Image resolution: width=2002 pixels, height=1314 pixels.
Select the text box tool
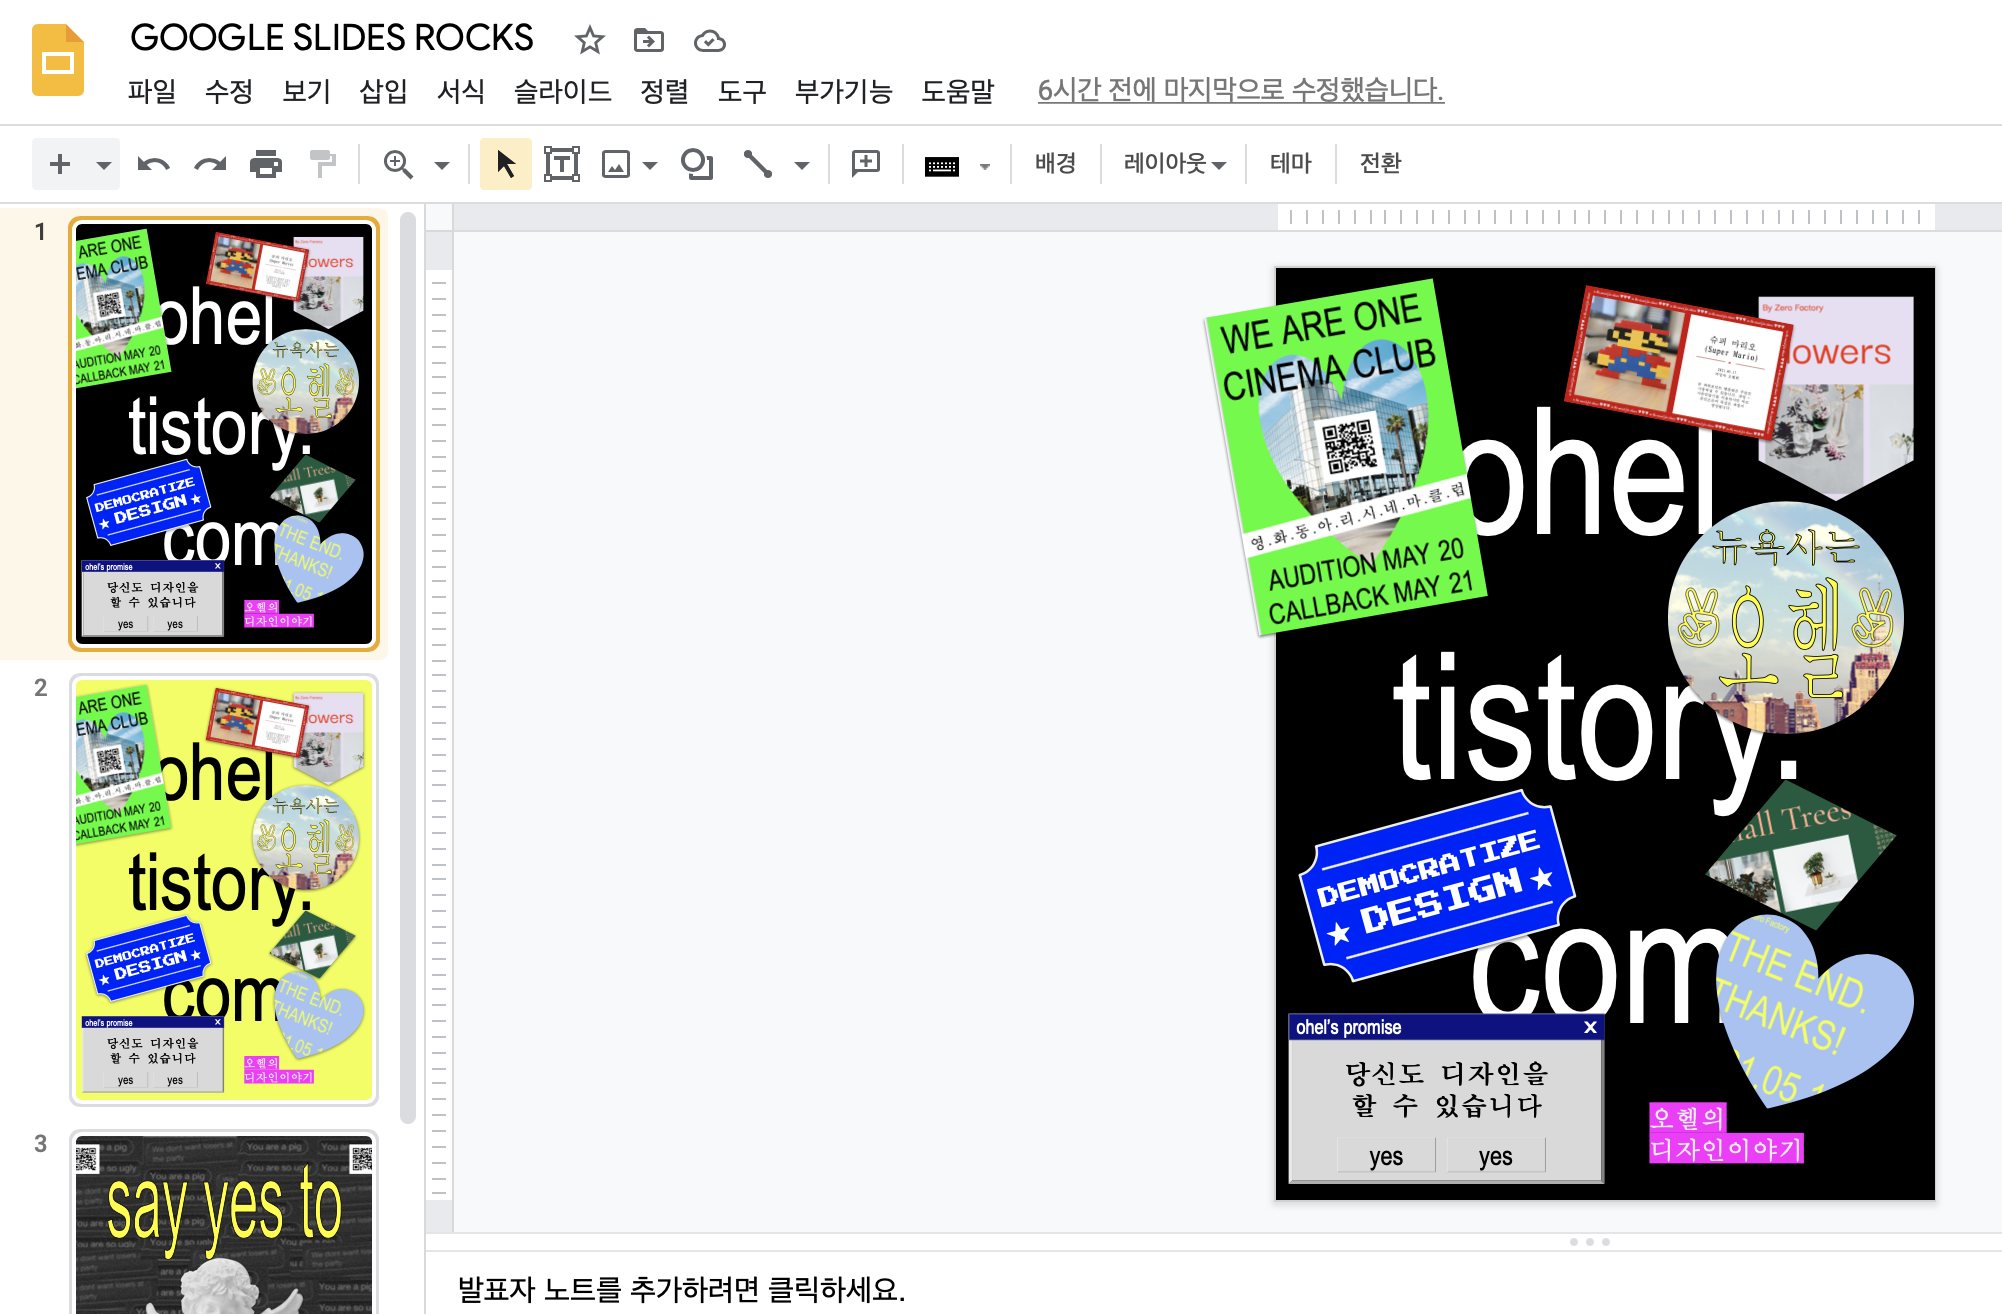561,164
